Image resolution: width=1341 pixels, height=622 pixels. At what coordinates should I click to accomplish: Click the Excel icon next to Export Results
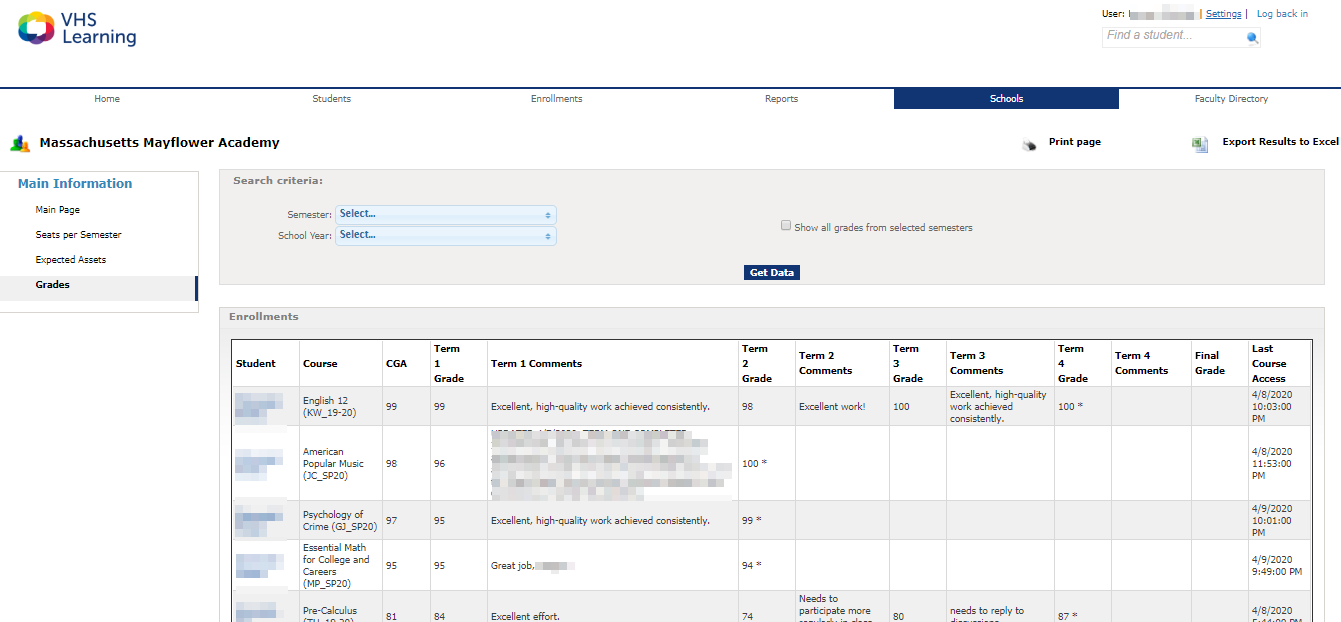(1199, 143)
